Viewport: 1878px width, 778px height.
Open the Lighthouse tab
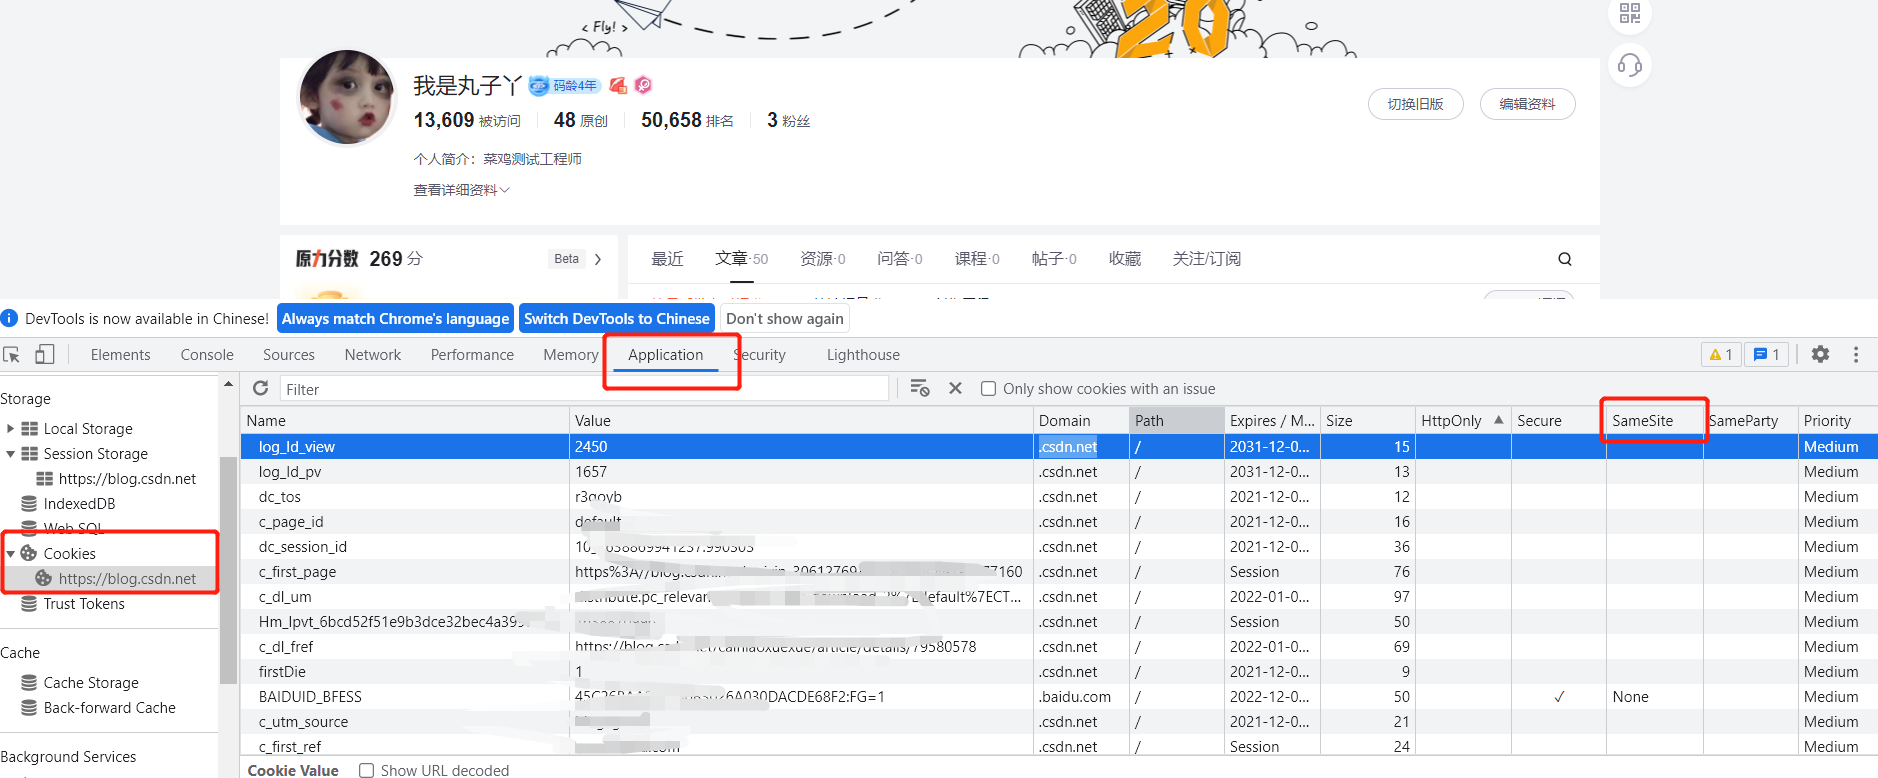(863, 355)
